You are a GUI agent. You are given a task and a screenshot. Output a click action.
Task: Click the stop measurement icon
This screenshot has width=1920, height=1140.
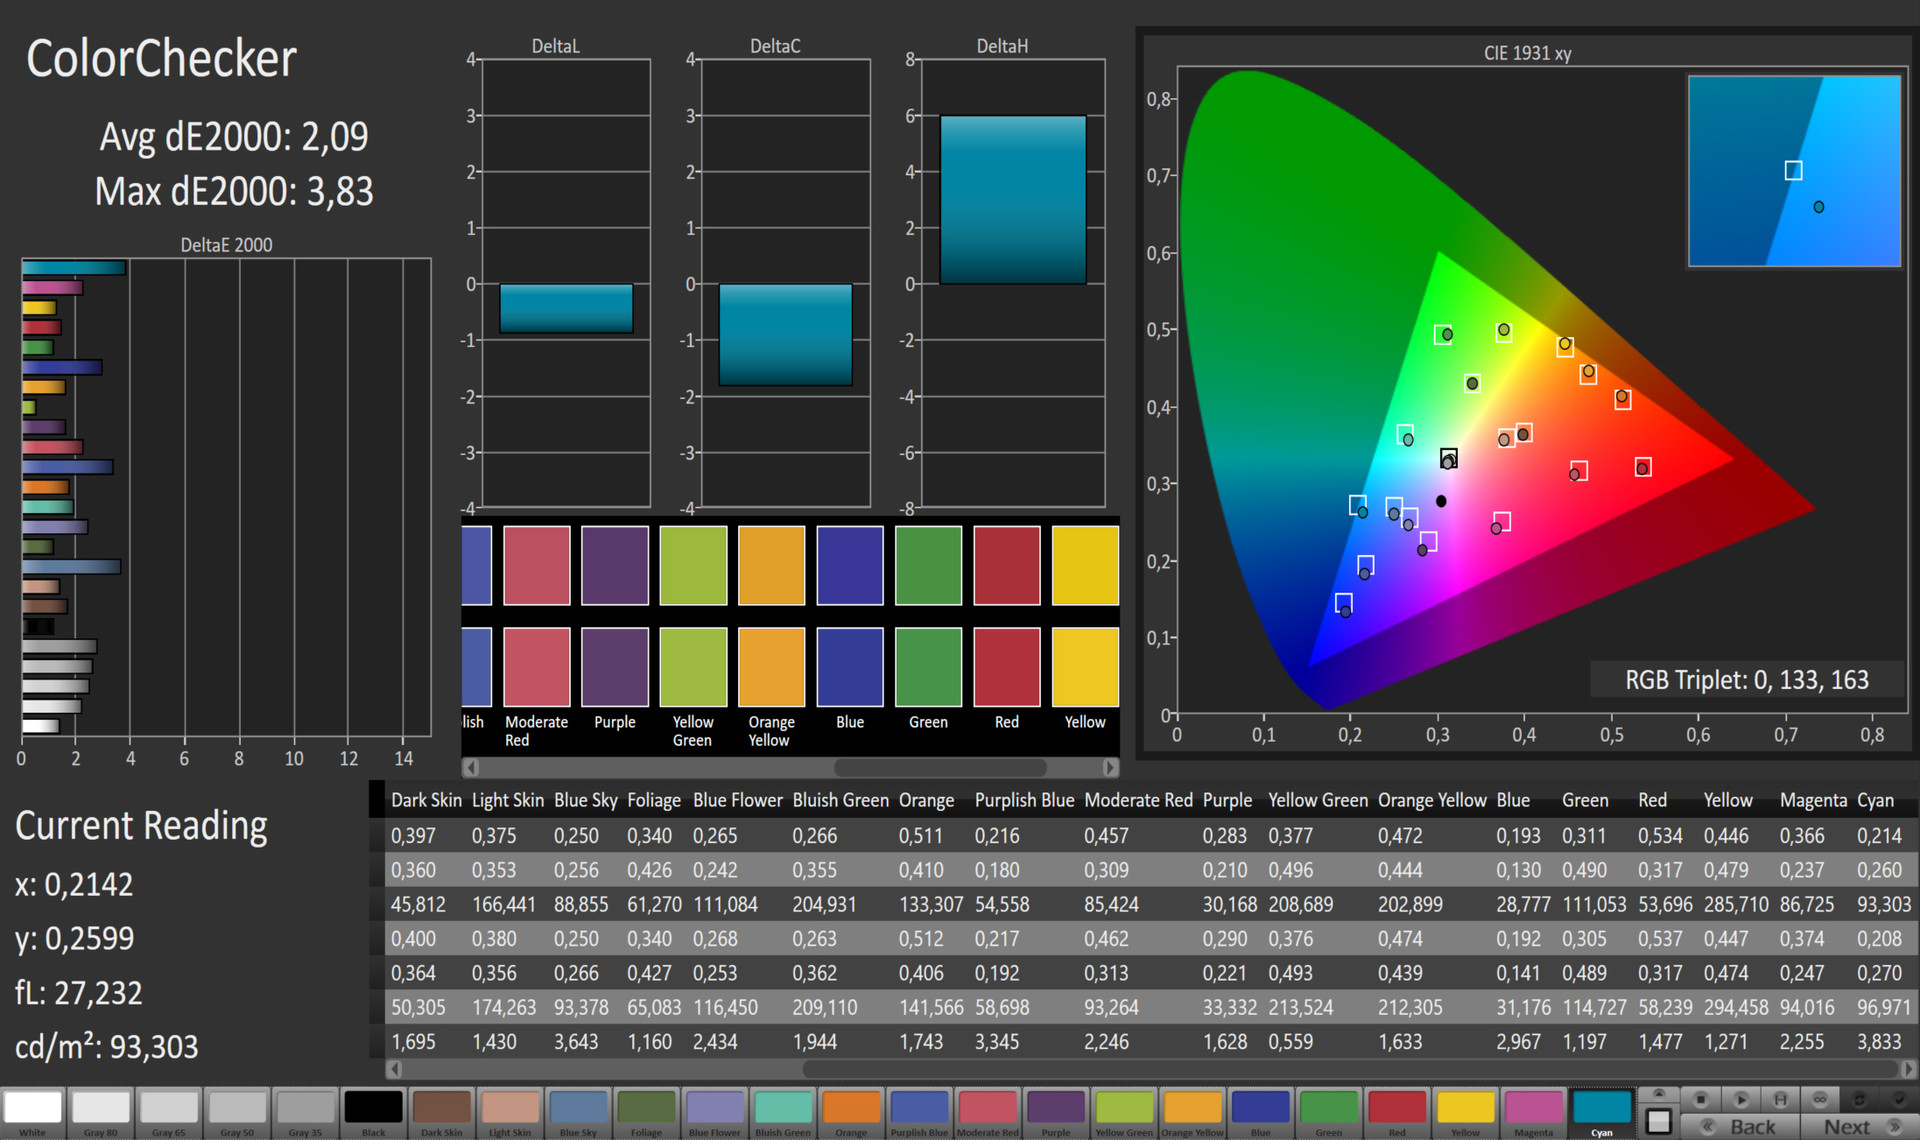[1701, 1099]
